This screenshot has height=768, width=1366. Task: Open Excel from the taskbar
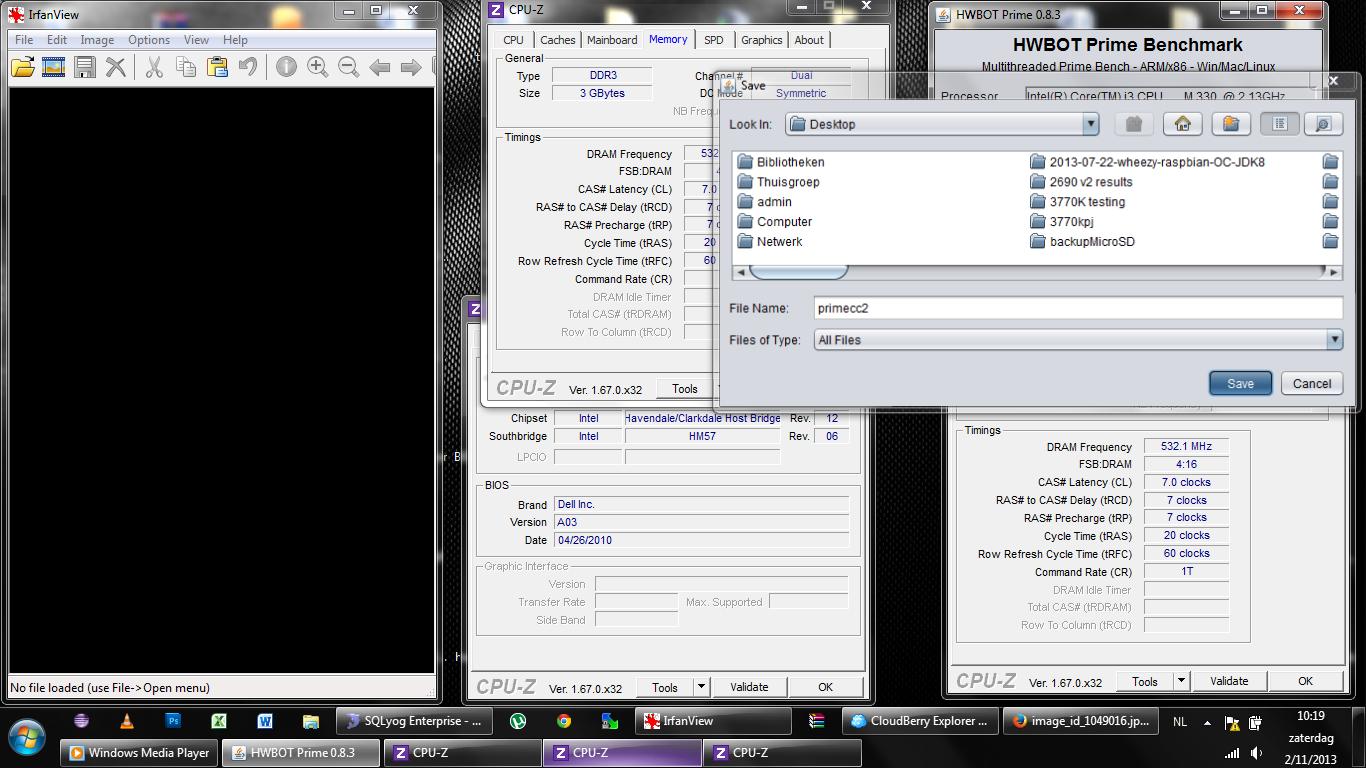(219, 721)
